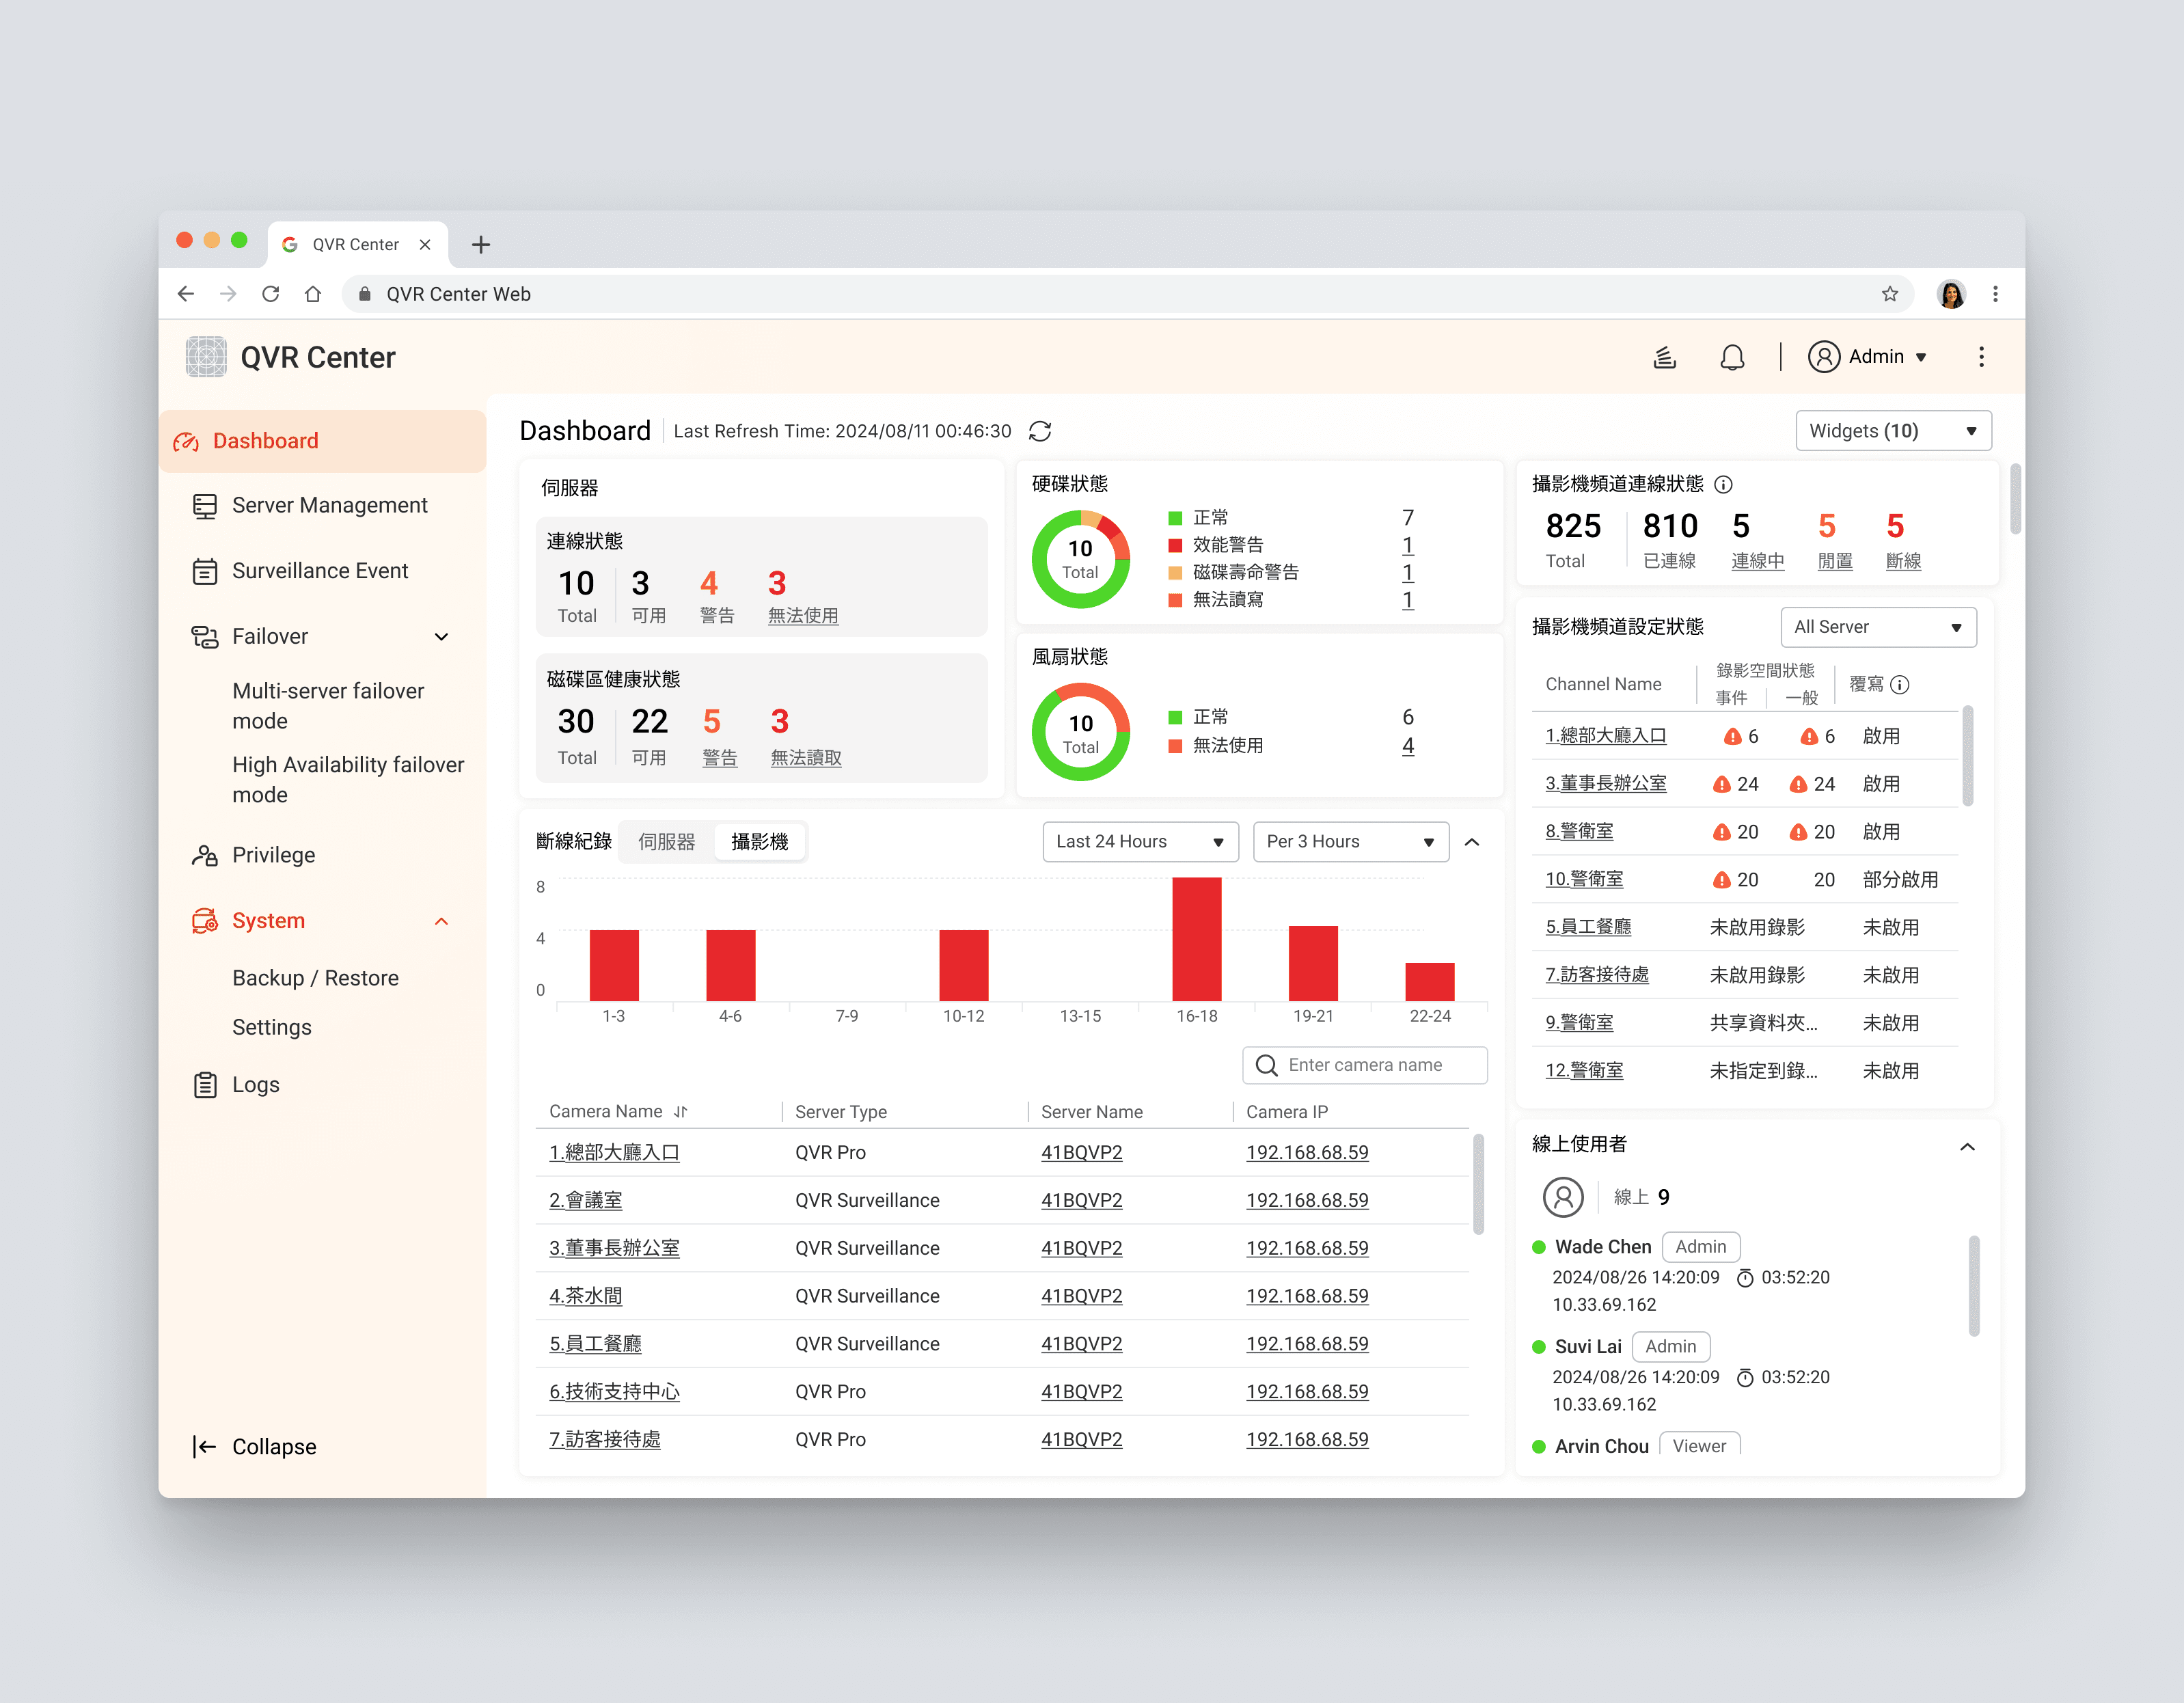Open Server Management from sidebar
The height and width of the screenshot is (1703, 2184).
pyautogui.click(x=329, y=505)
